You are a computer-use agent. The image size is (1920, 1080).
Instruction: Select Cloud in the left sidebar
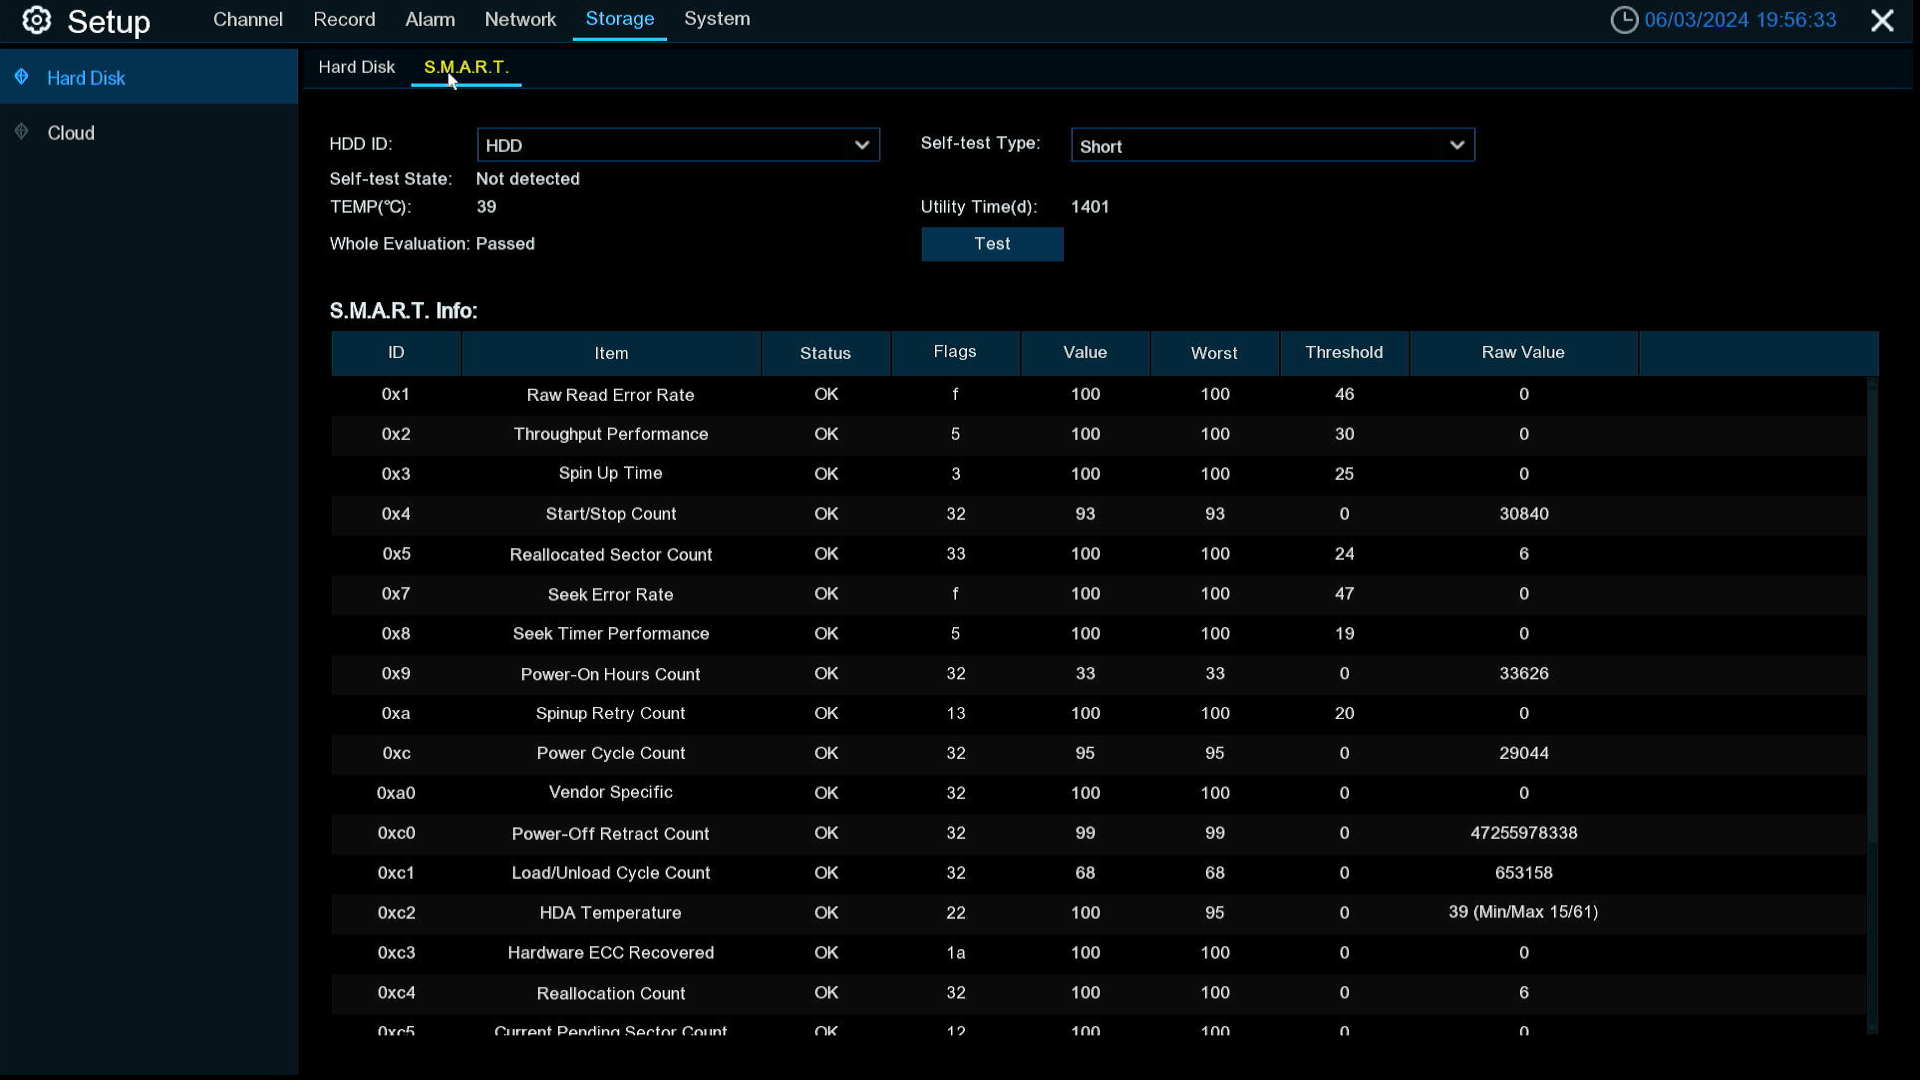(71, 133)
